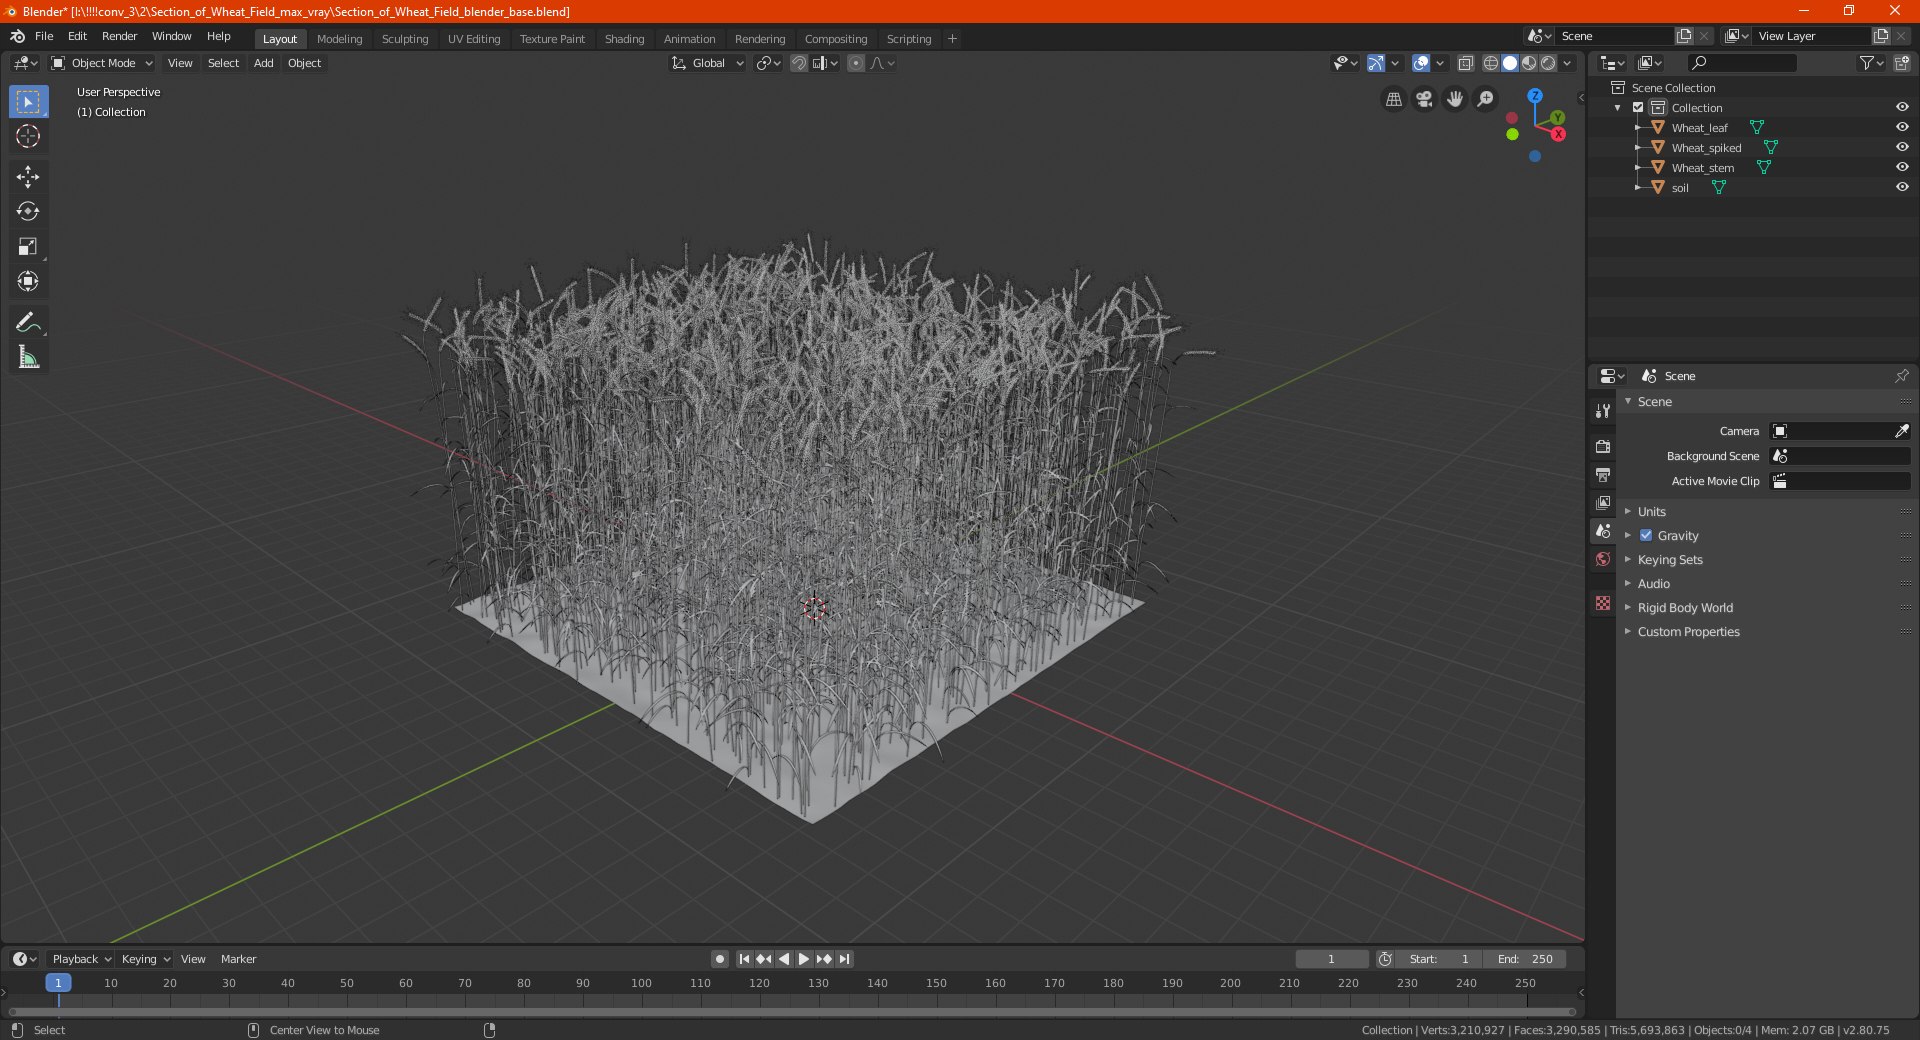Image resolution: width=1920 pixels, height=1040 pixels.
Task: Jump to the timeline end frame
Action: coord(844,959)
